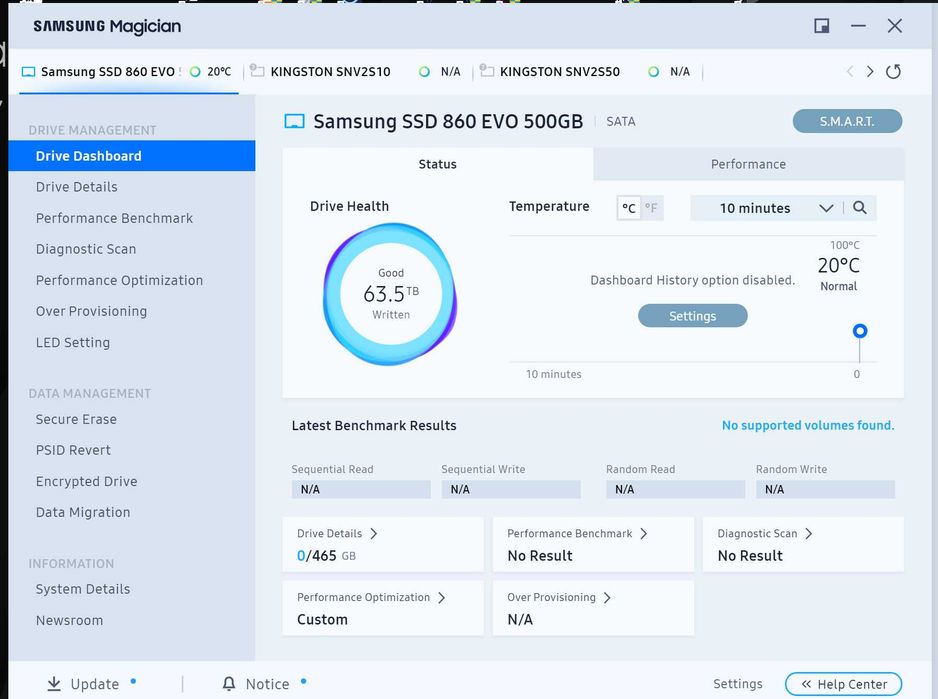Open Drive Details card chevron
The image size is (938, 699).
373,533
